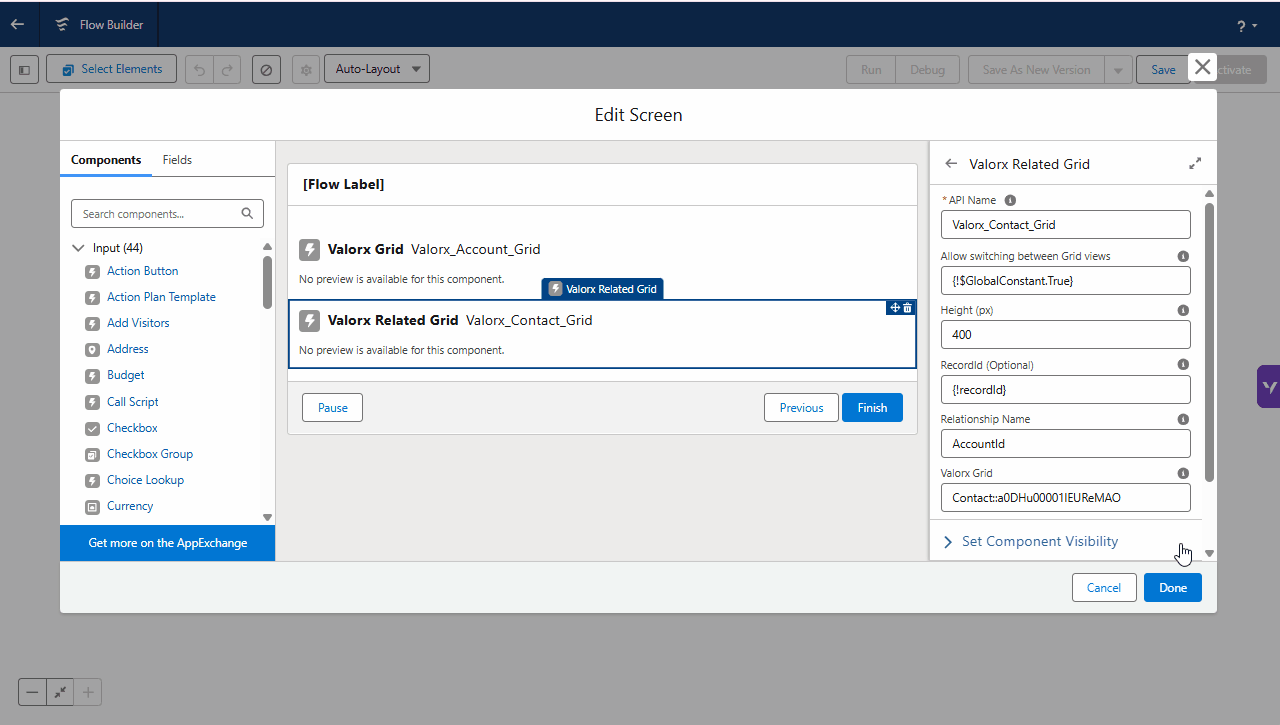Delete Valorx Related Grid via trash icon
The image size is (1280, 725).
pyautogui.click(x=908, y=308)
